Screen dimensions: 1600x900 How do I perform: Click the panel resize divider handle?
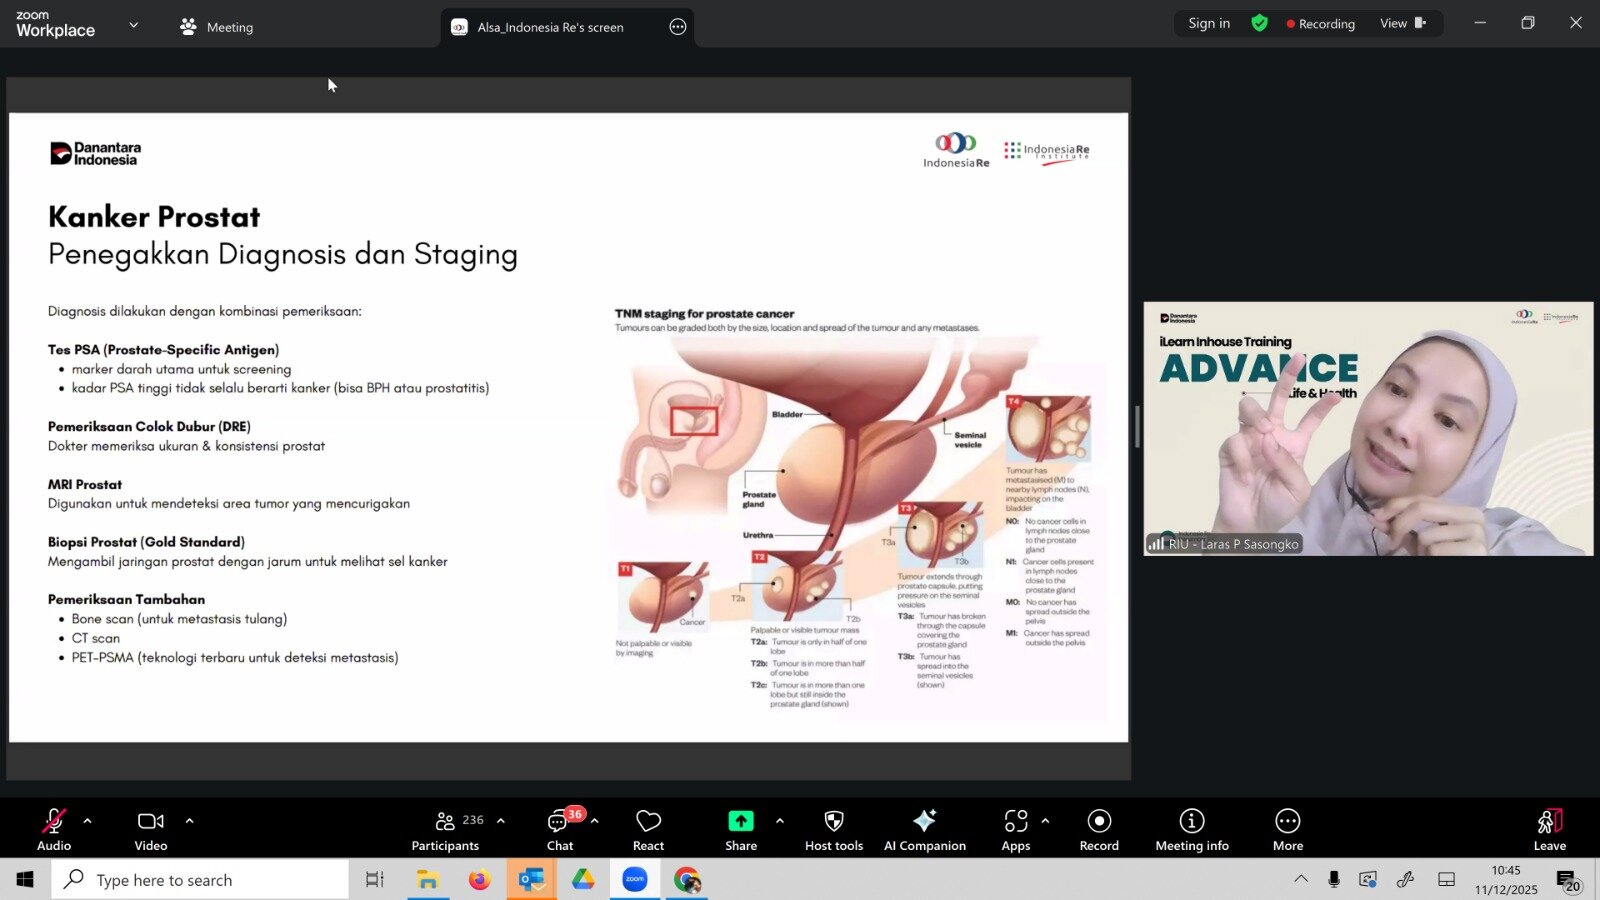(x=1137, y=427)
